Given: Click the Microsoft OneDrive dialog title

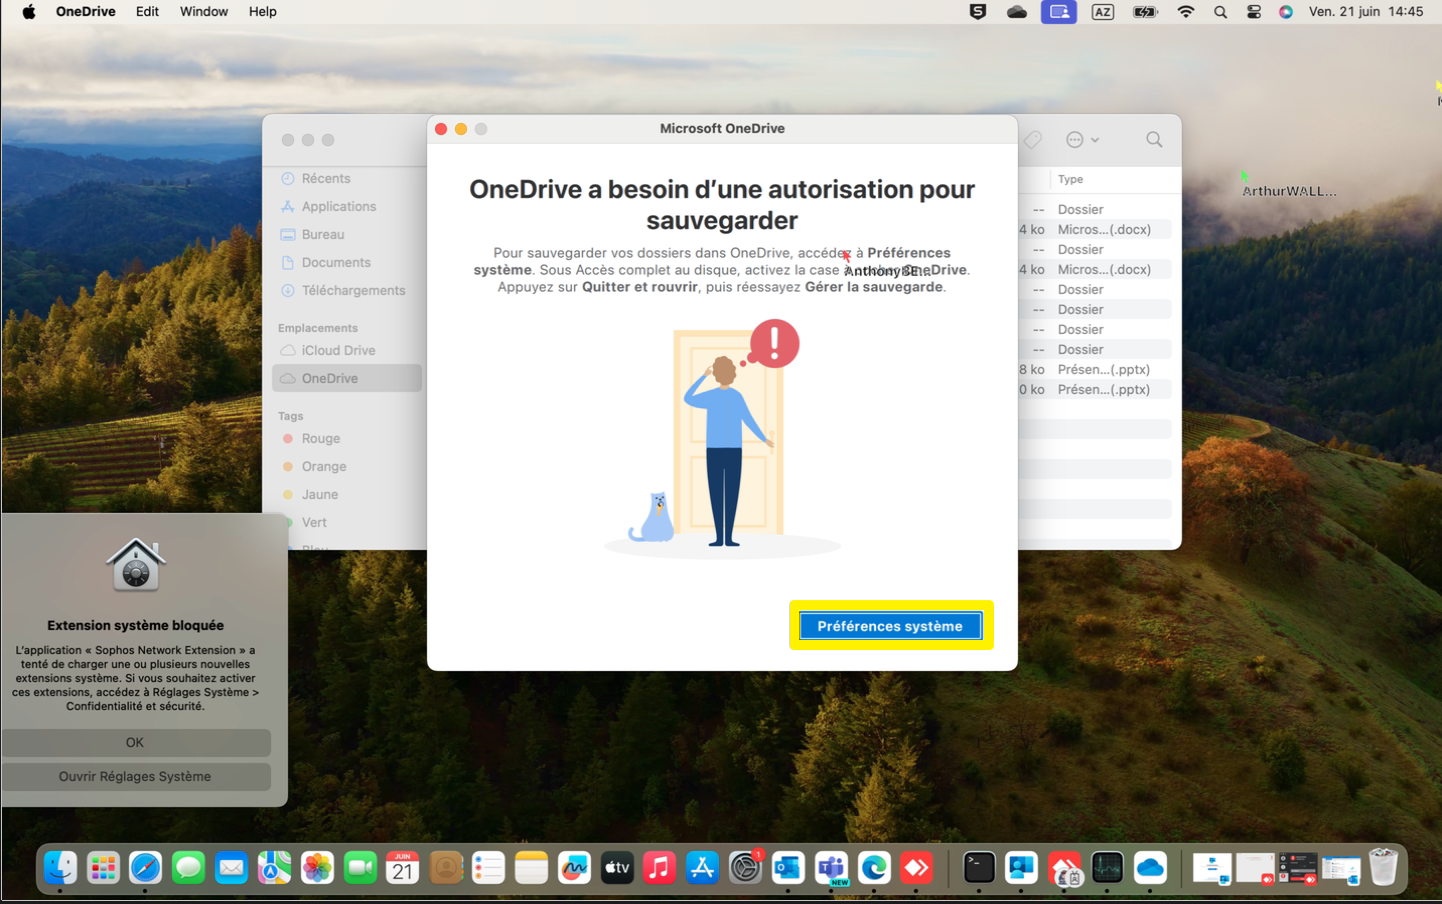Looking at the screenshot, I should [722, 128].
